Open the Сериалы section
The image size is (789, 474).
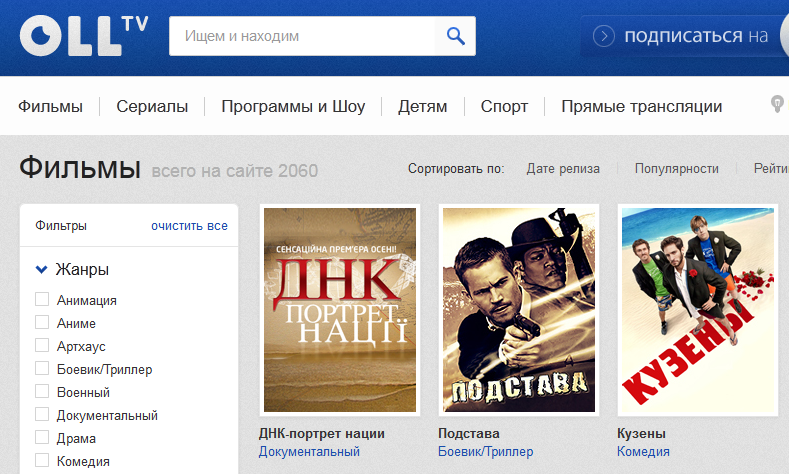click(x=152, y=106)
